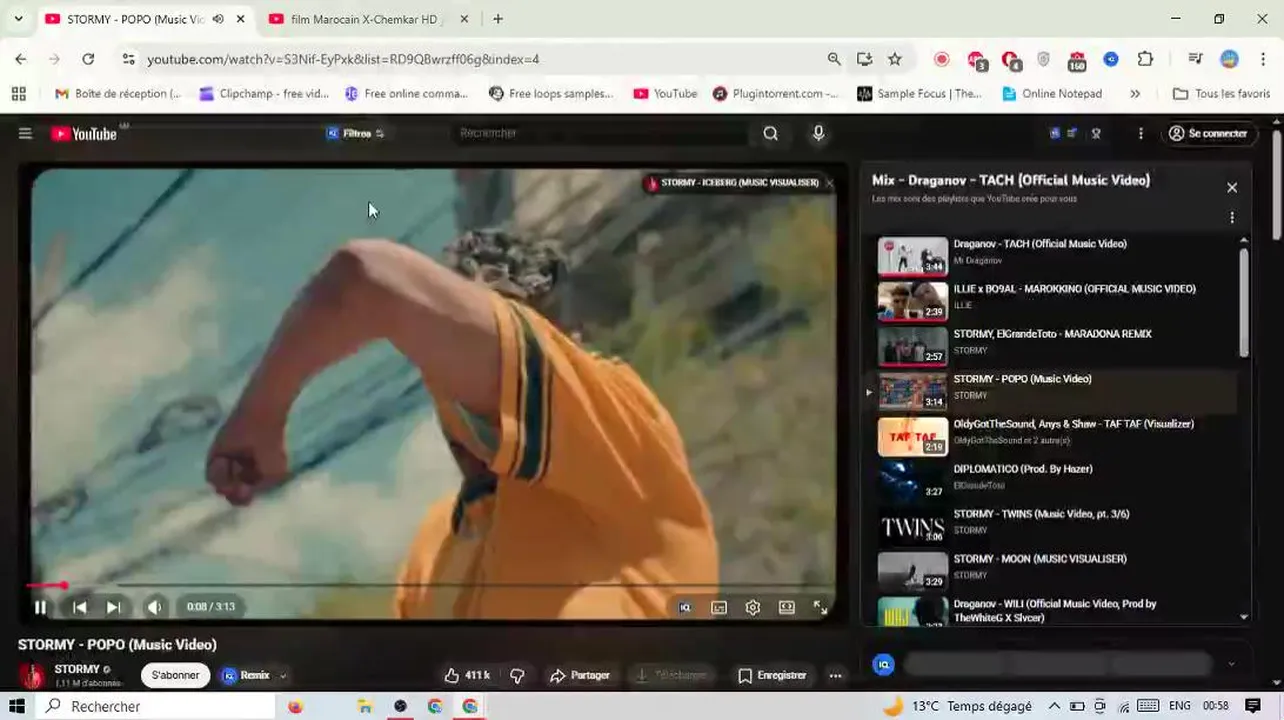This screenshot has width=1284, height=720.
Task: Open the Chrome extensions puzzle menu
Action: point(1145,59)
